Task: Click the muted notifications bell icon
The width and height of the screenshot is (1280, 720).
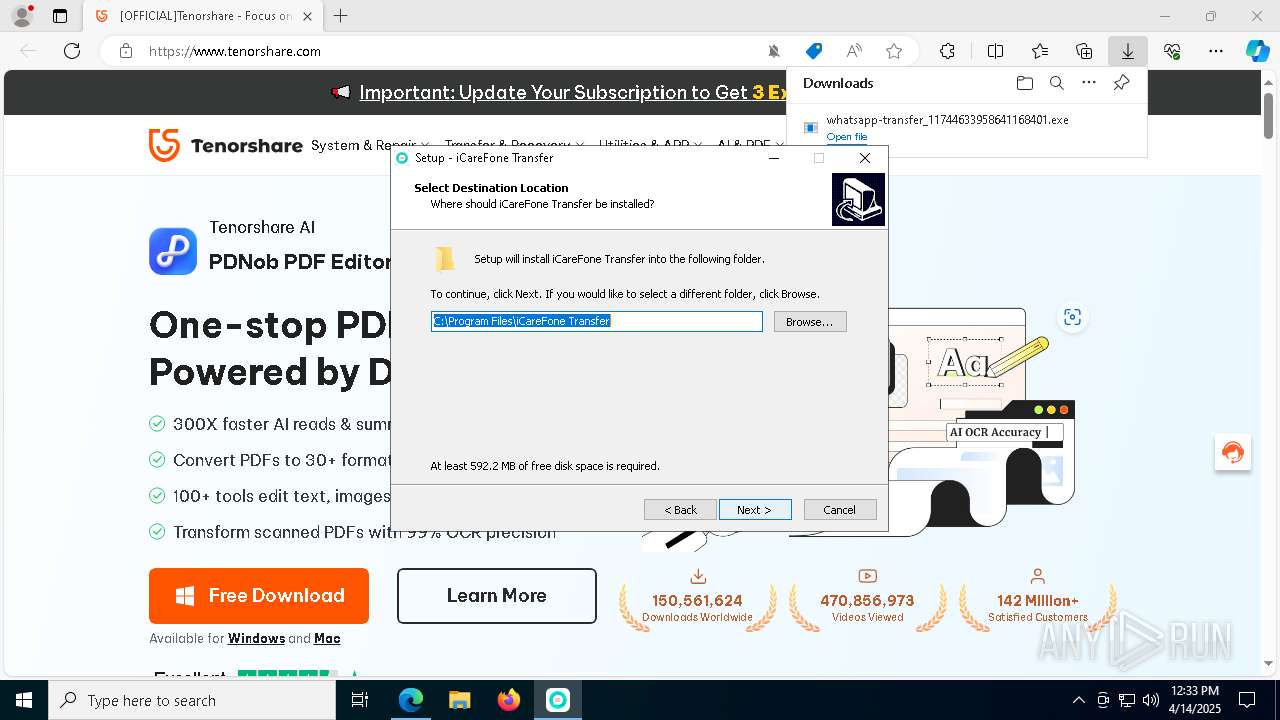Action: tap(773, 51)
